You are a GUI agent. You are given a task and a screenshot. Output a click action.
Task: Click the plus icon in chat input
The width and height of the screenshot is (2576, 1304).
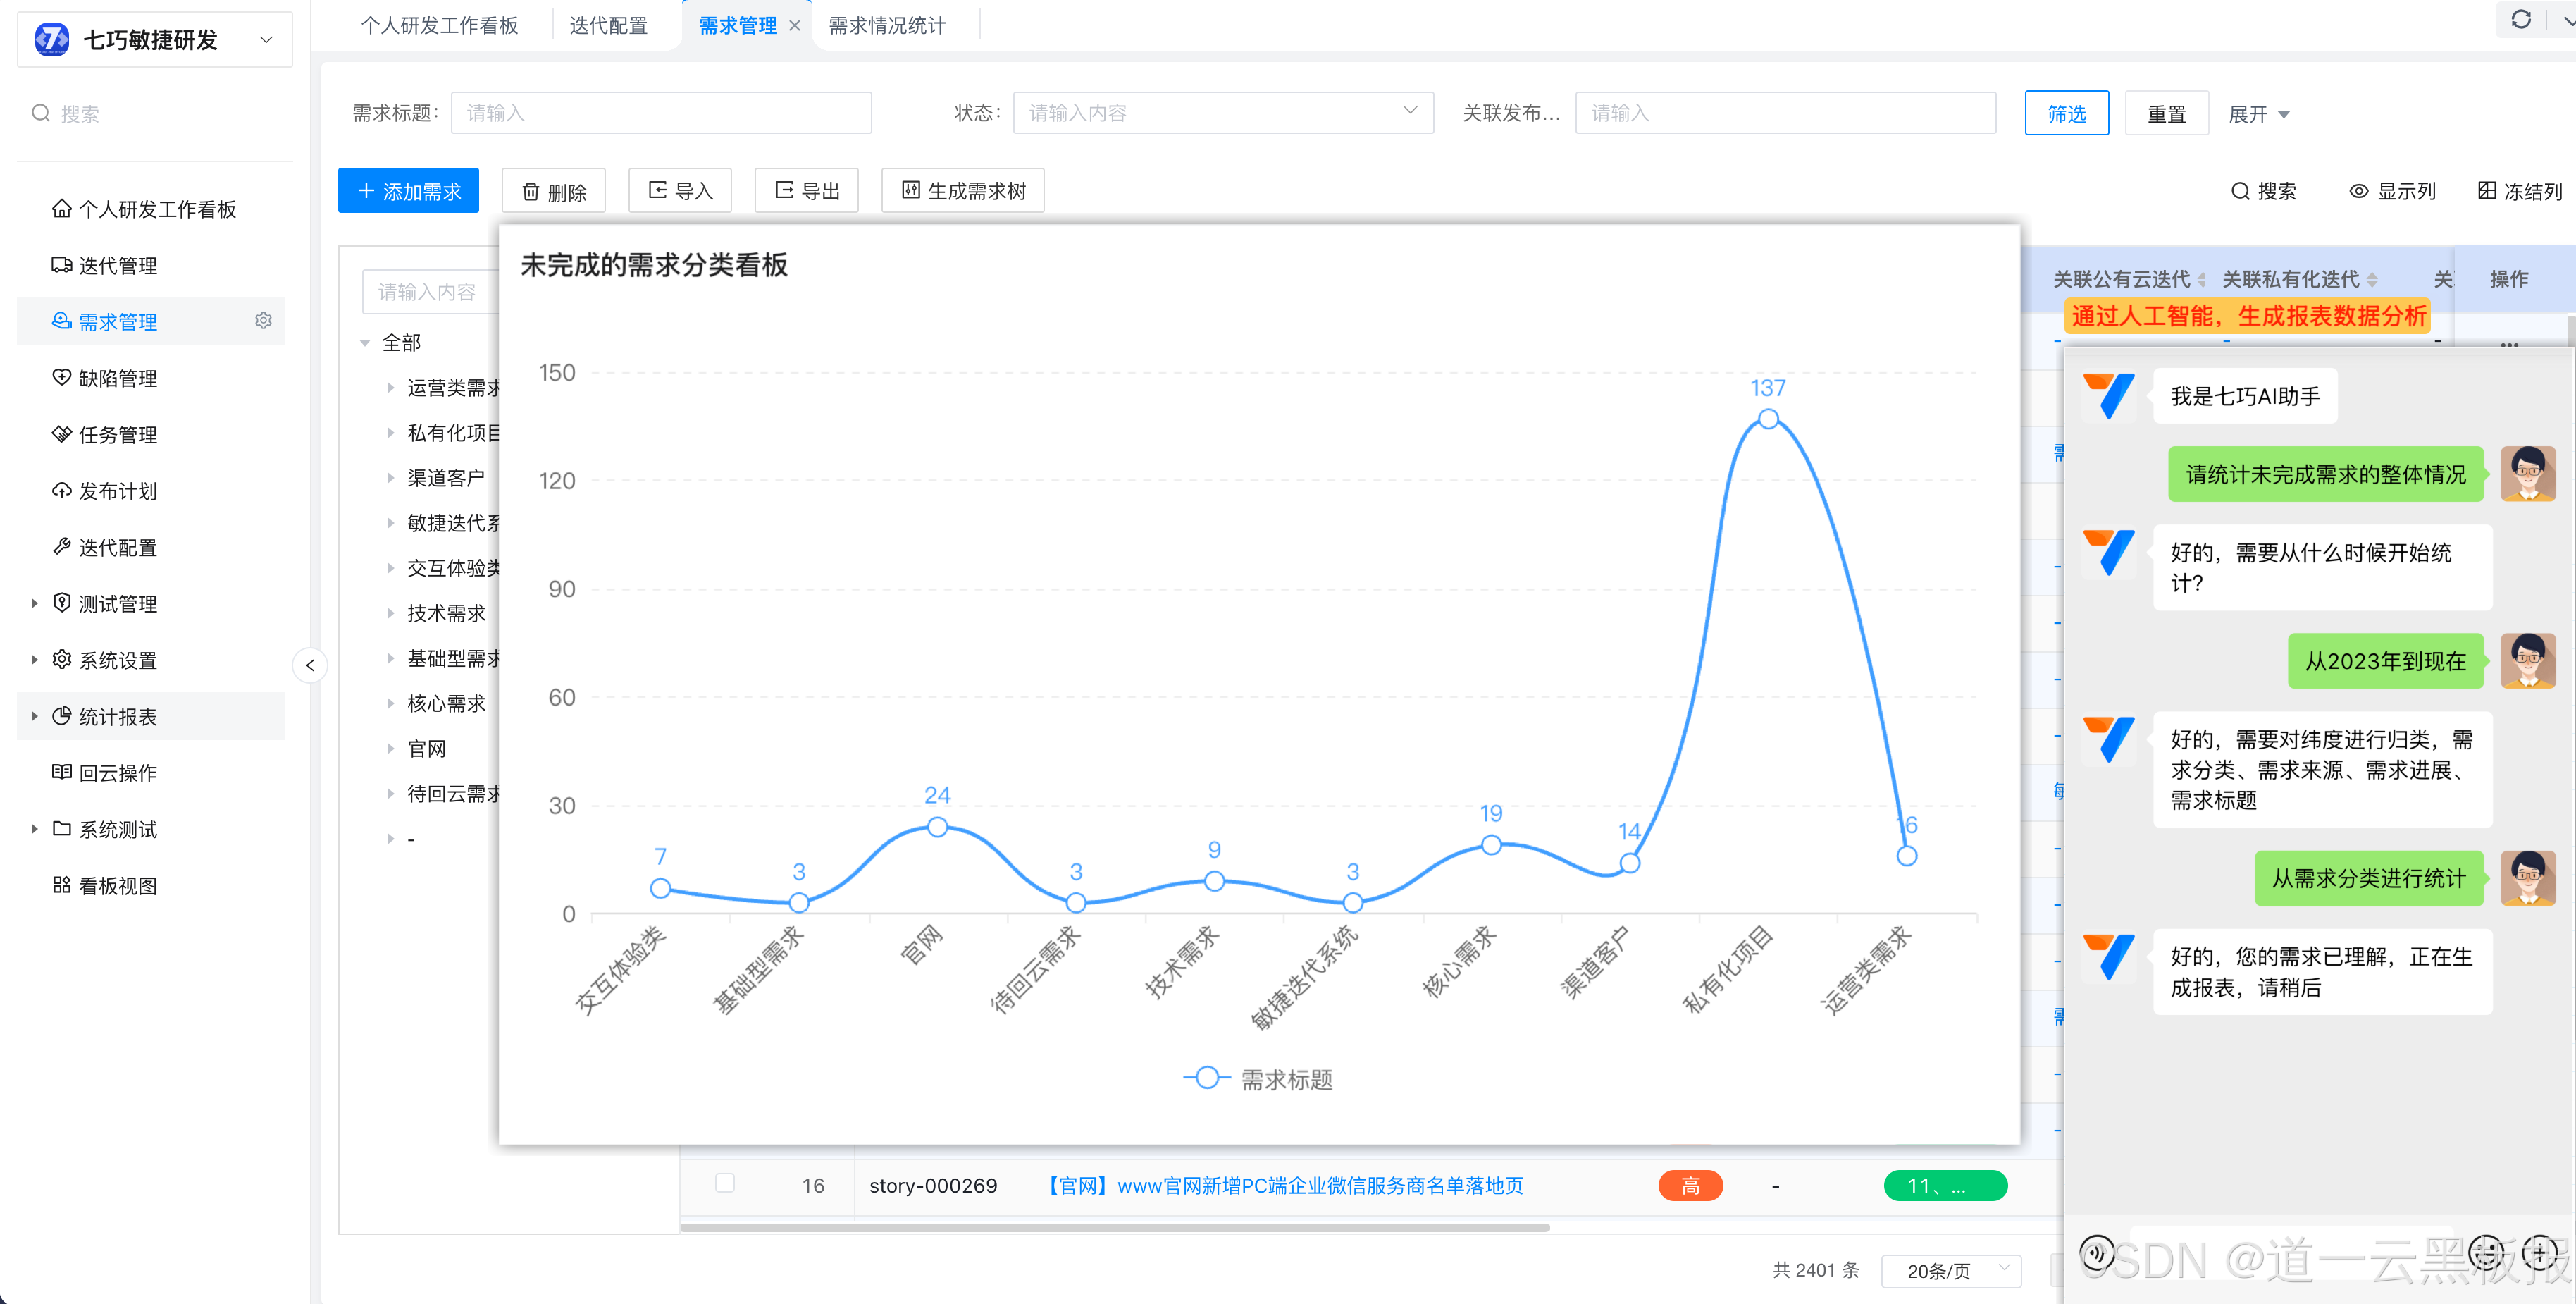coord(2539,1252)
